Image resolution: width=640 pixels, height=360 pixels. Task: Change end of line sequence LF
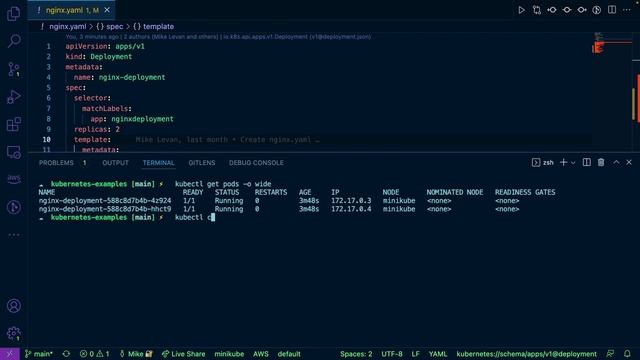[415, 354]
